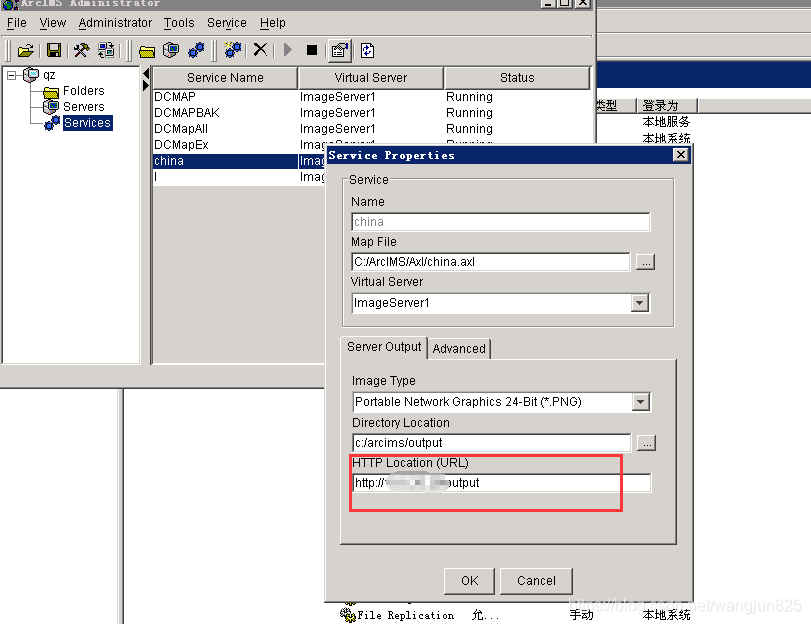Select the china service row
This screenshot has width=811, height=624.
tap(239, 161)
